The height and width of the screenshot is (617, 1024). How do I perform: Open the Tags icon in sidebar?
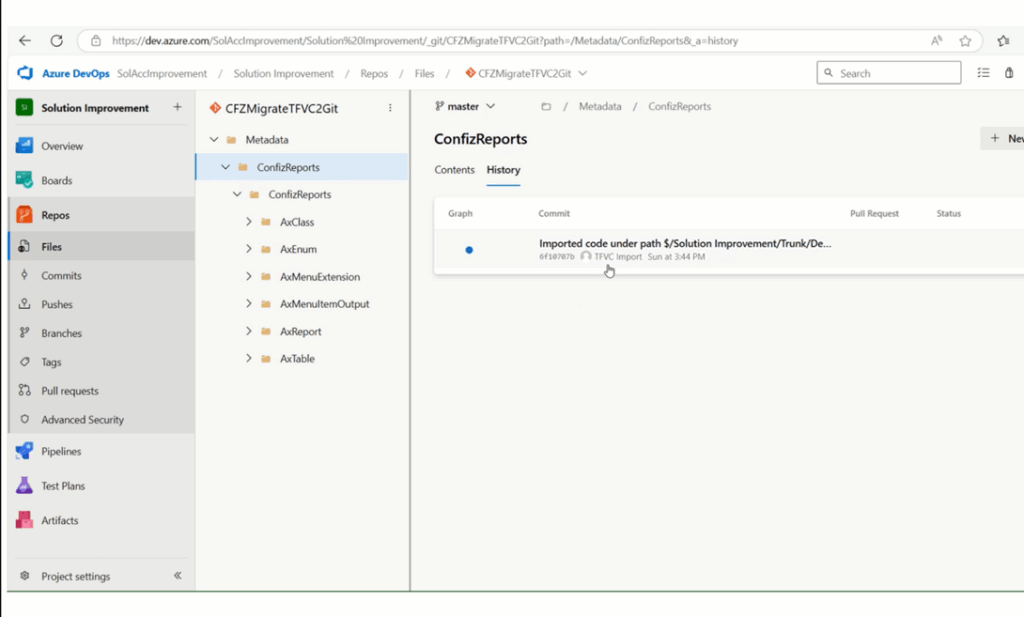(24, 361)
